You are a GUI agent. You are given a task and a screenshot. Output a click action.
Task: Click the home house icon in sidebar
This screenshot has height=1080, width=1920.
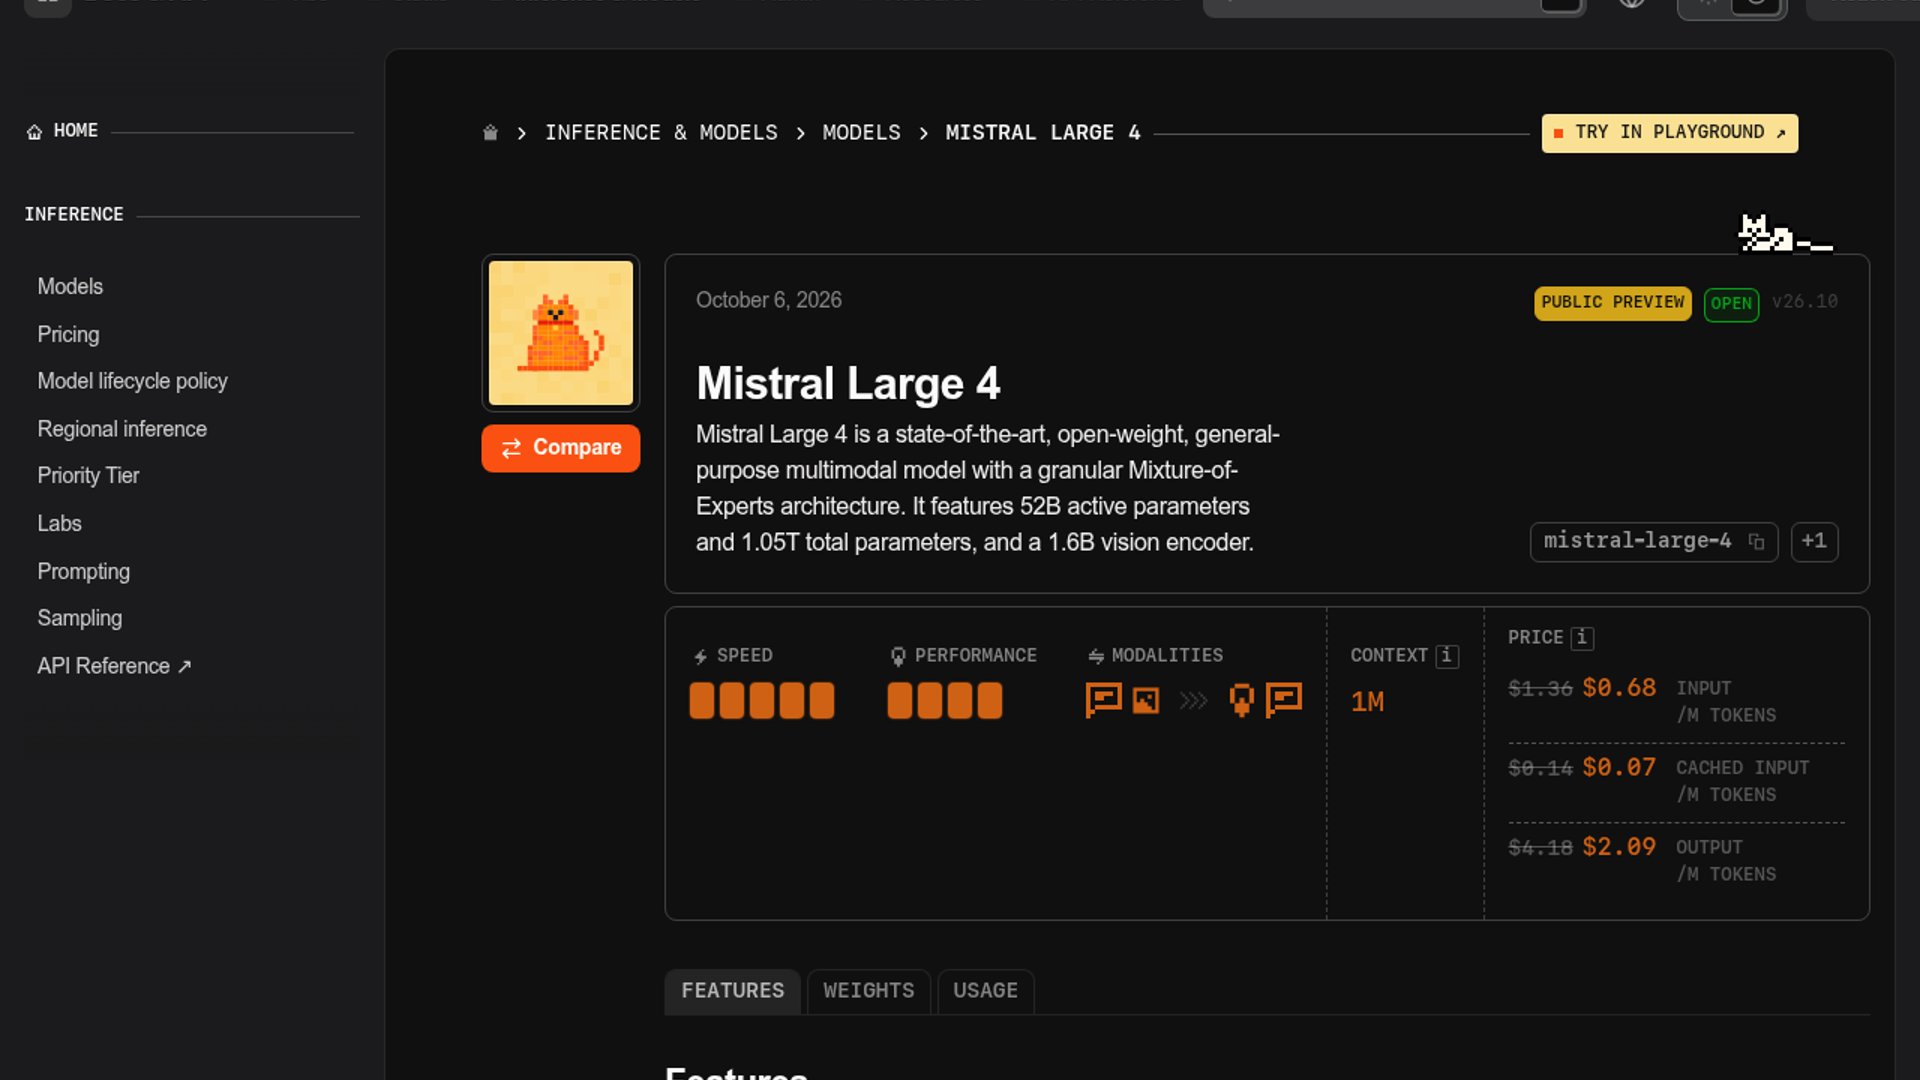34,132
